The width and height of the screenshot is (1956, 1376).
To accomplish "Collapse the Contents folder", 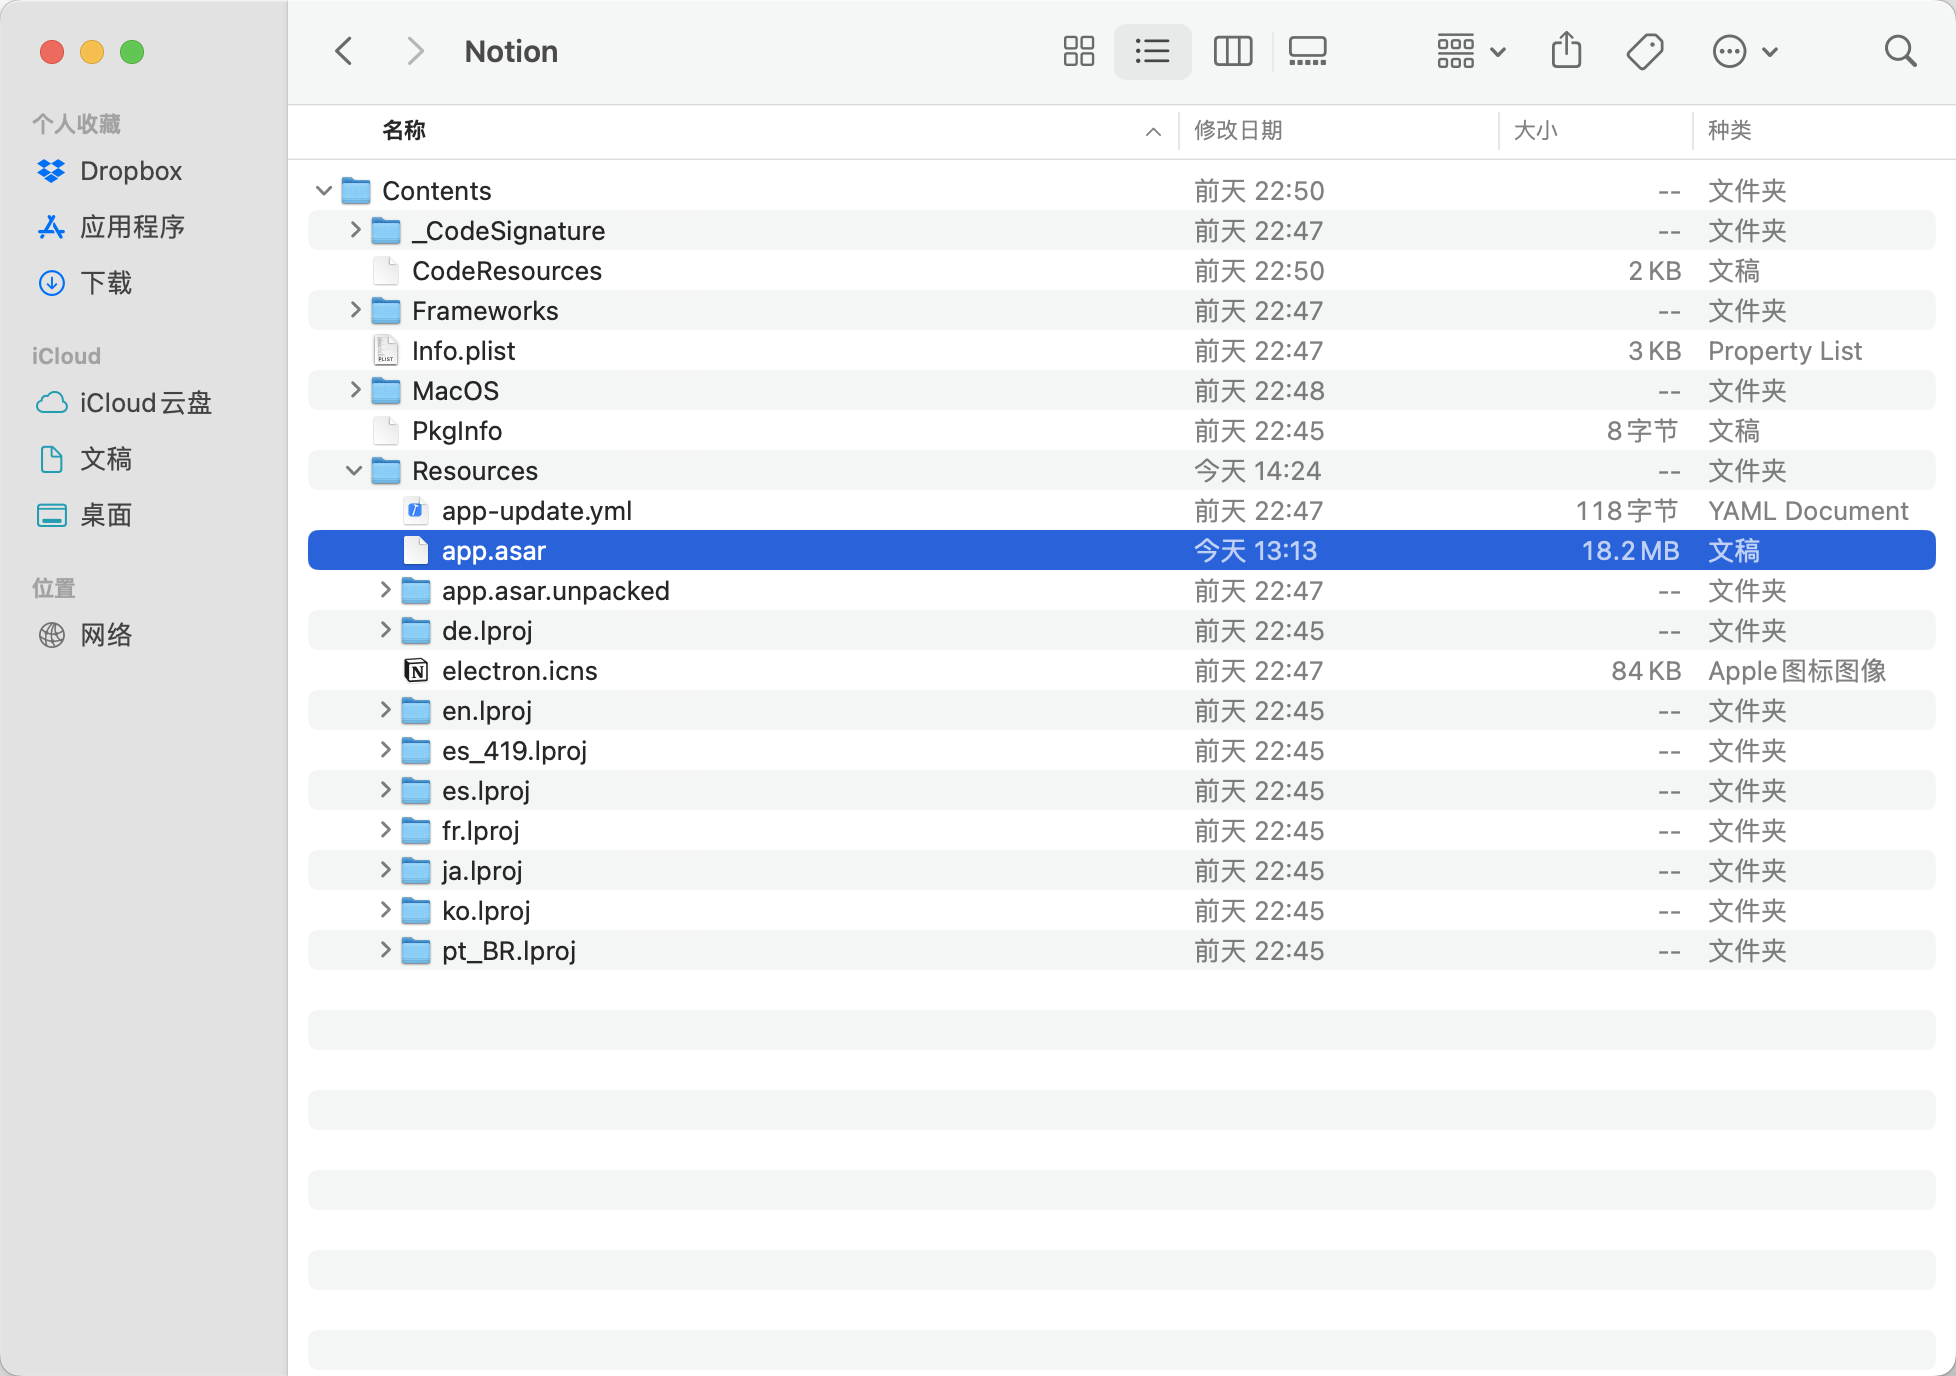I will (x=324, y=190).
